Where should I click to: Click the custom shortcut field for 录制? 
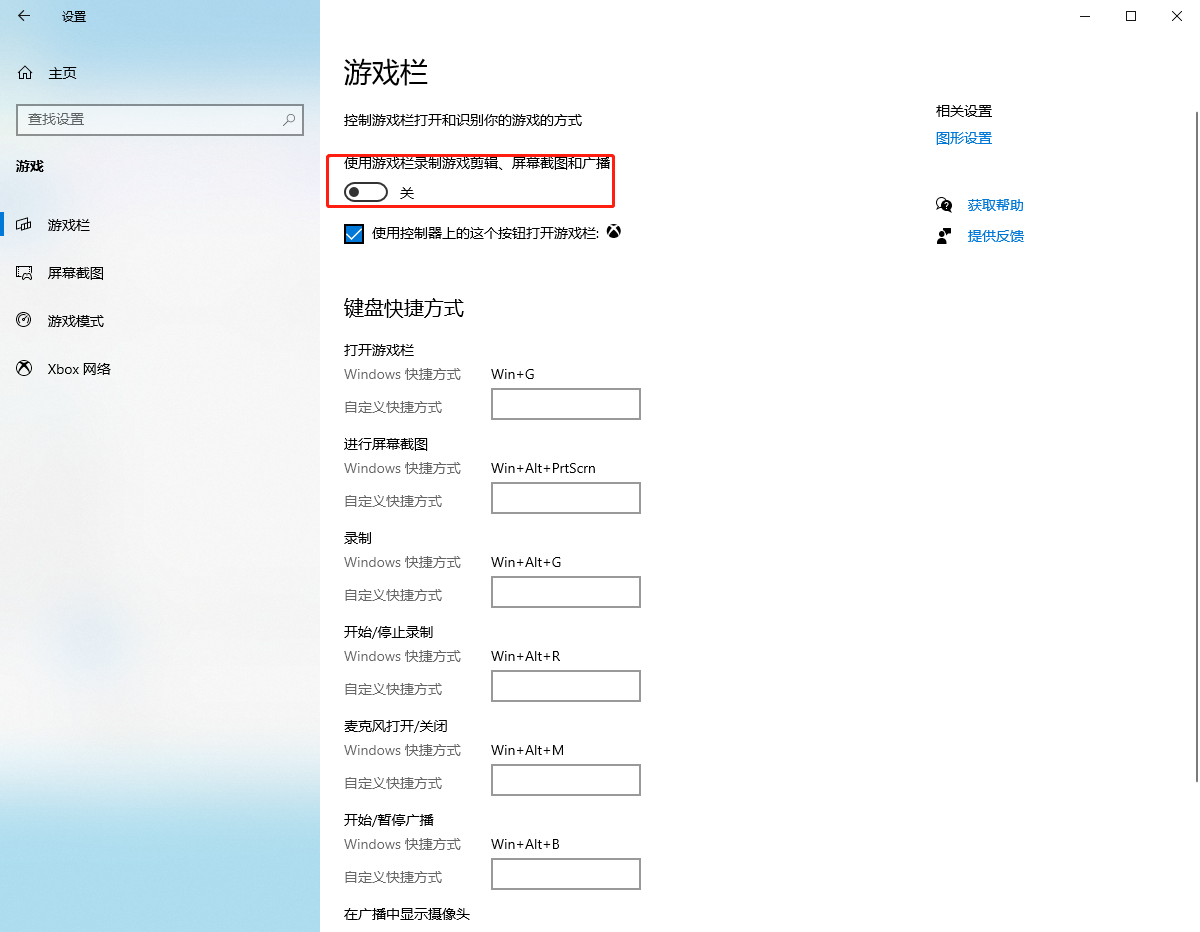tap(565, 591)
